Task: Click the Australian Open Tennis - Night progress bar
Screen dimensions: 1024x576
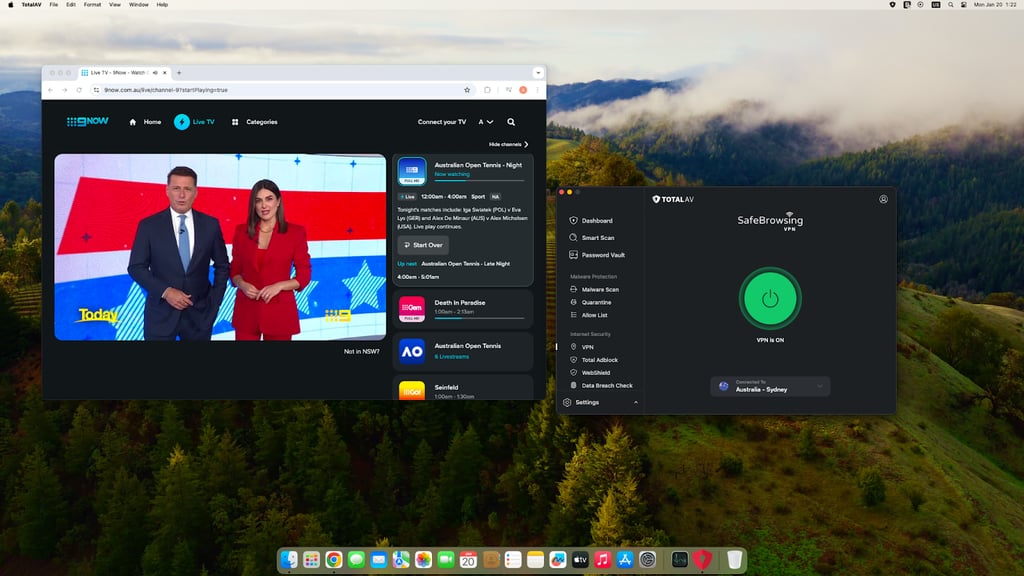Action: click(479, 180)
